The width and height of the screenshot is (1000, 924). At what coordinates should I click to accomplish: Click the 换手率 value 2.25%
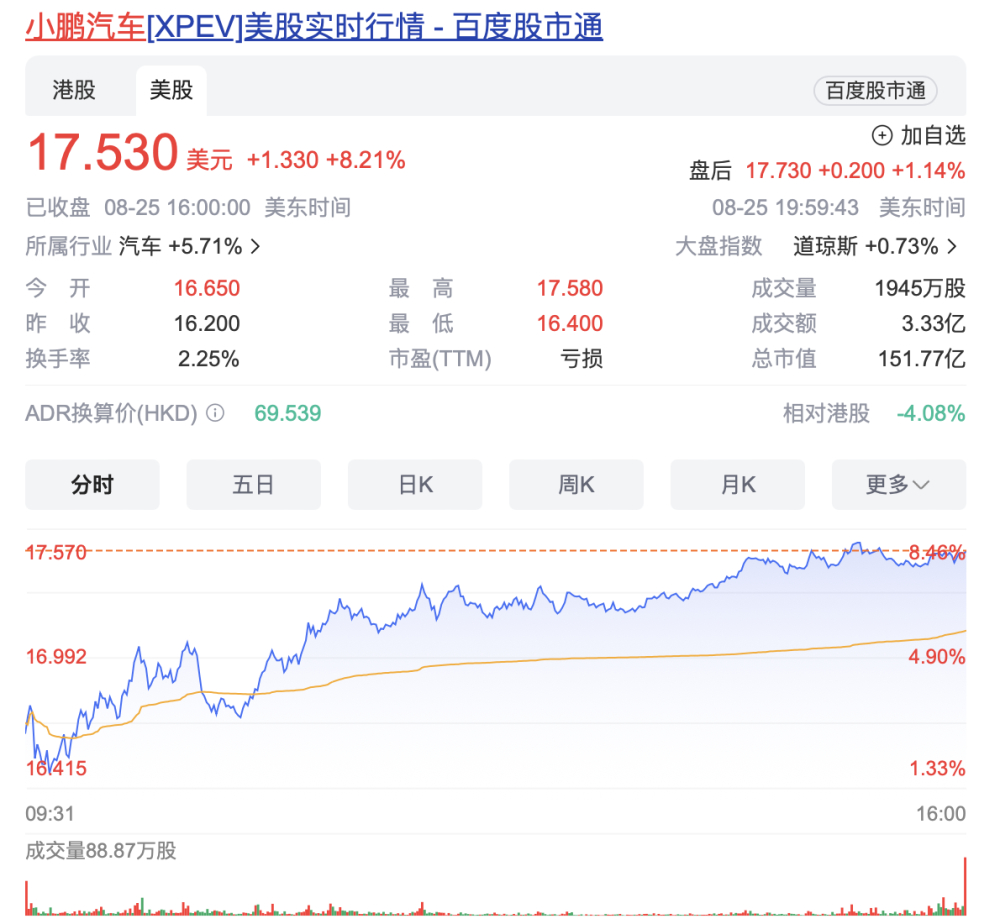[209, 359]
